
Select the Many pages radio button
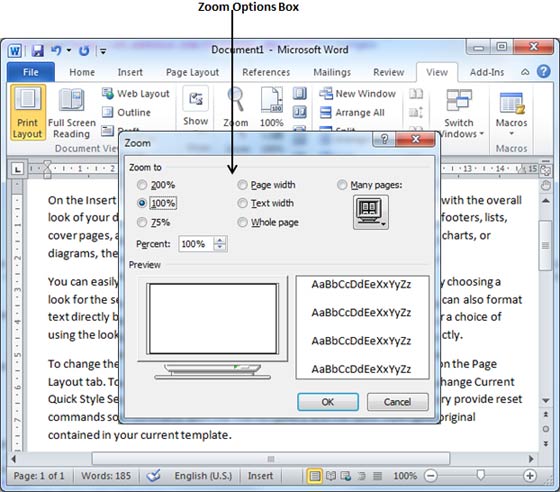click(342, 185)
